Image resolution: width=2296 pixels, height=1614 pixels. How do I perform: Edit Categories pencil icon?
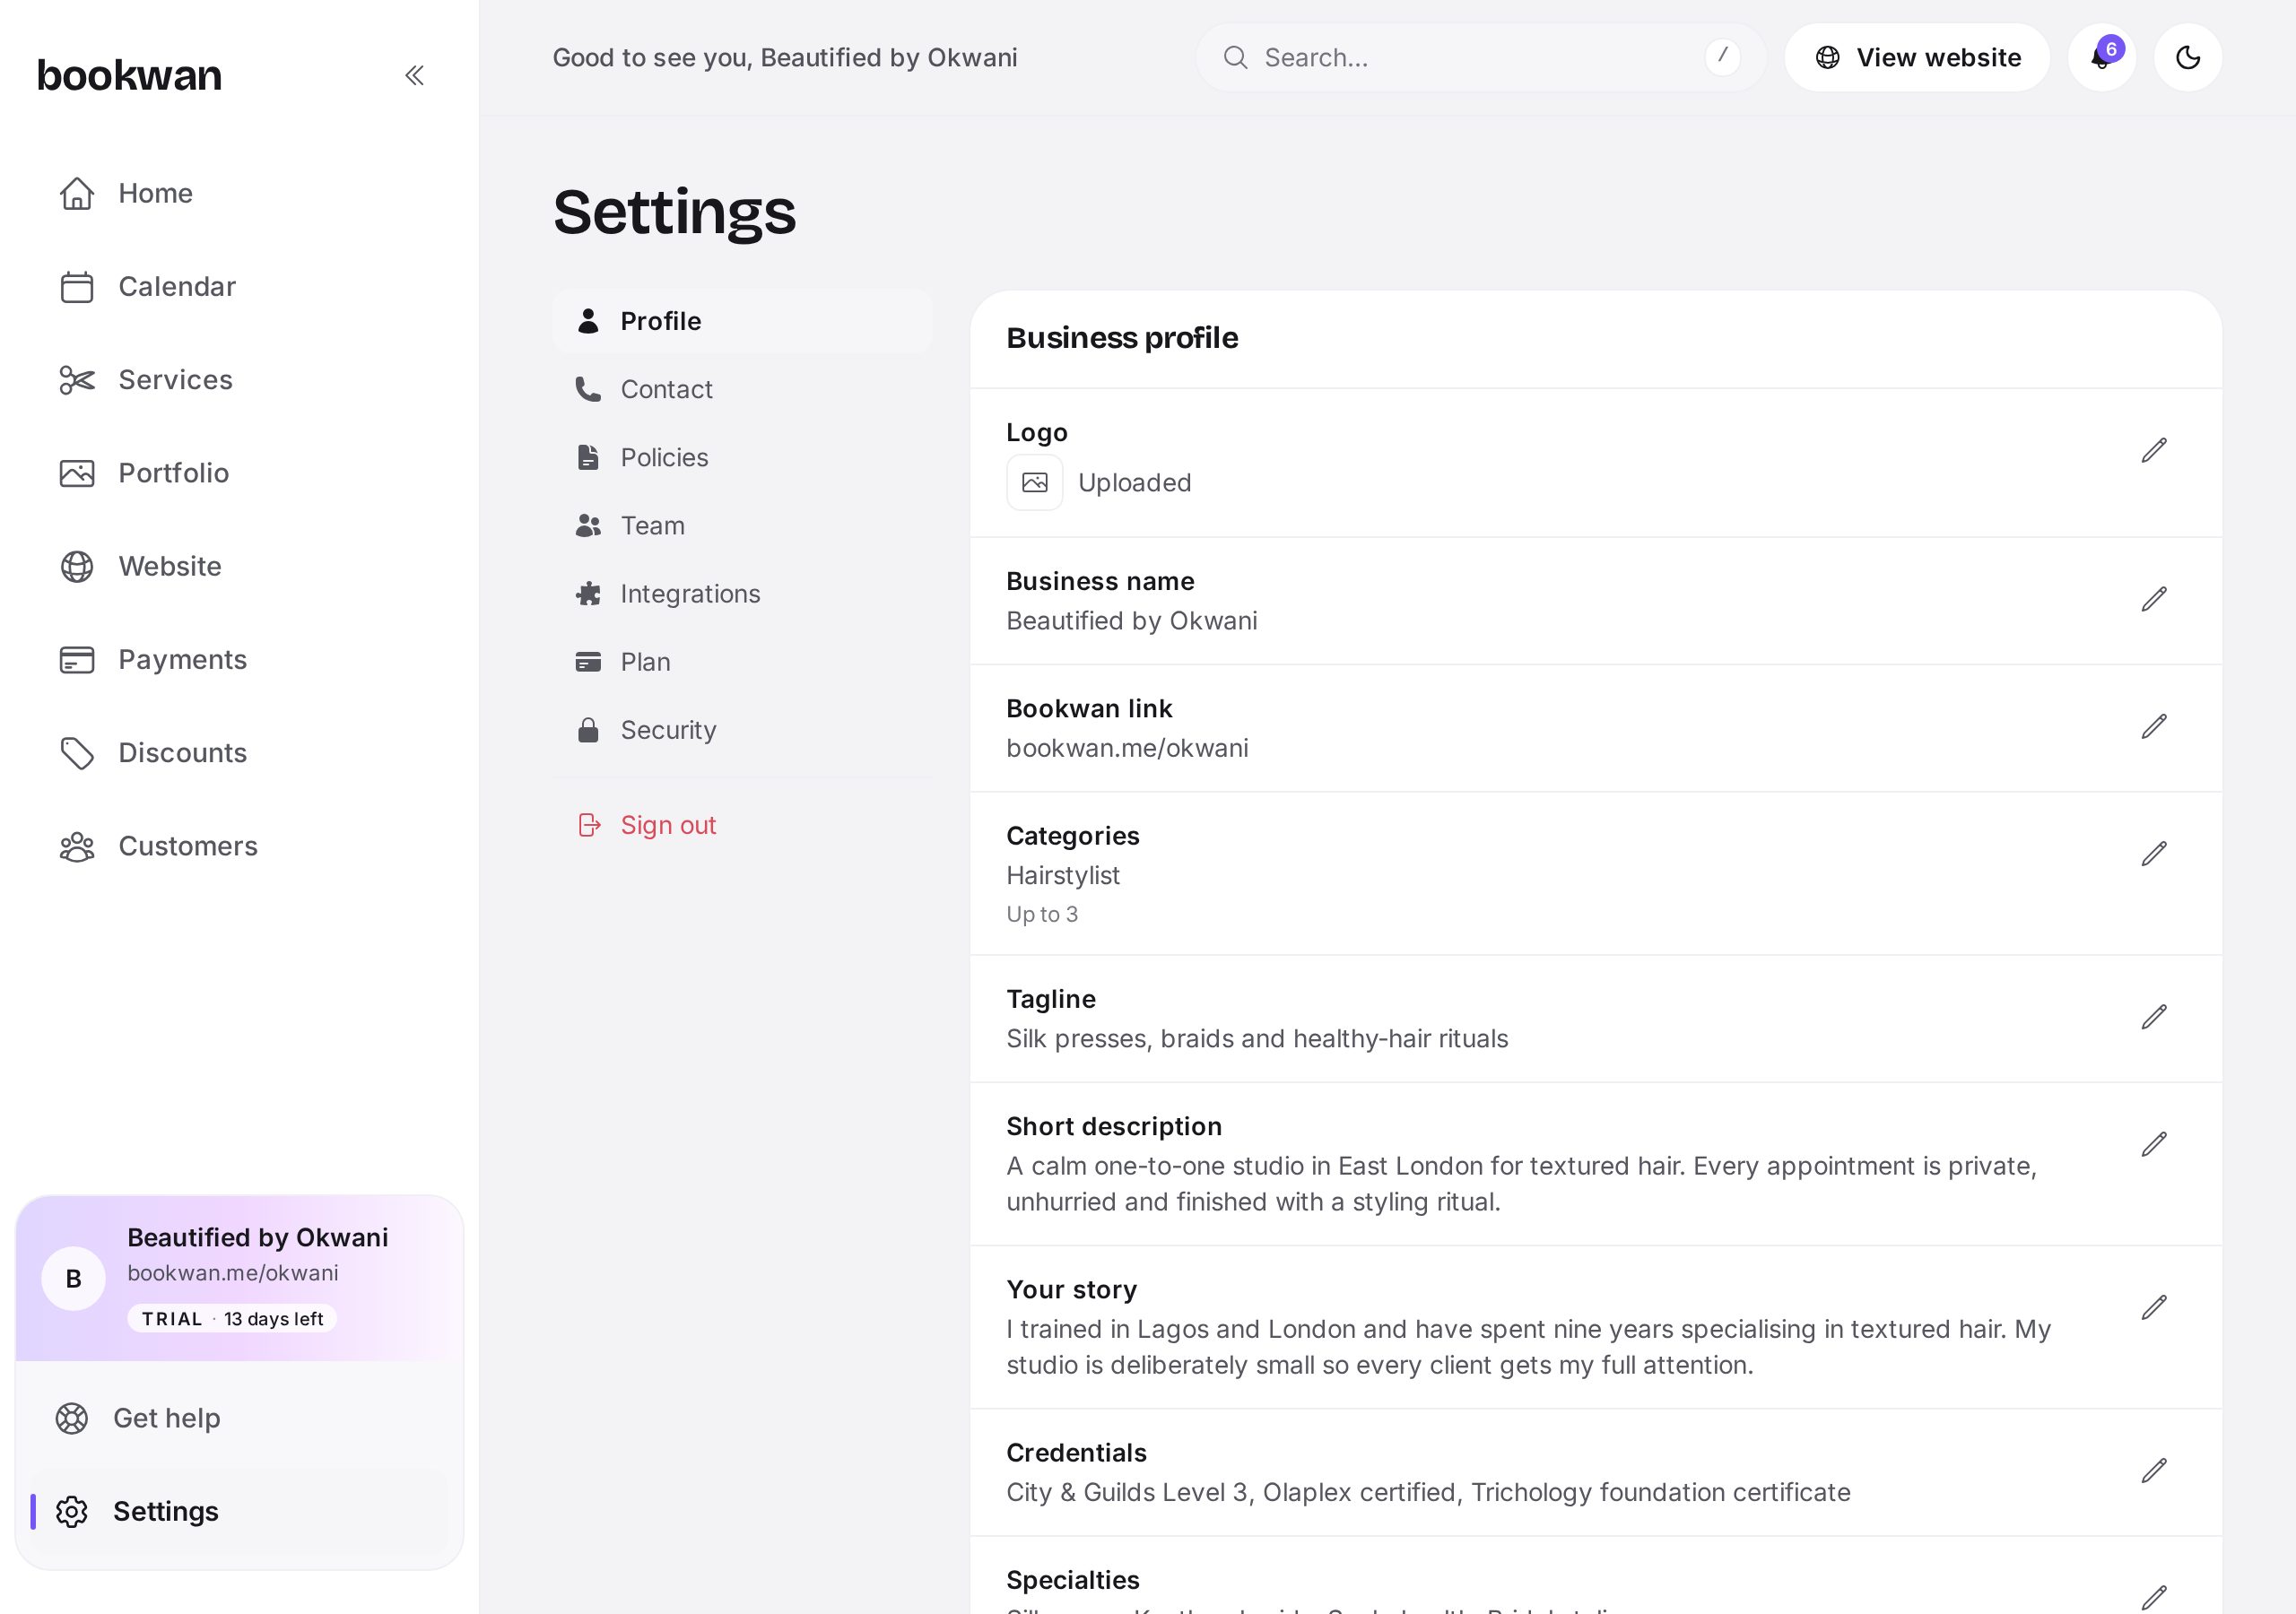point(2154,854)
